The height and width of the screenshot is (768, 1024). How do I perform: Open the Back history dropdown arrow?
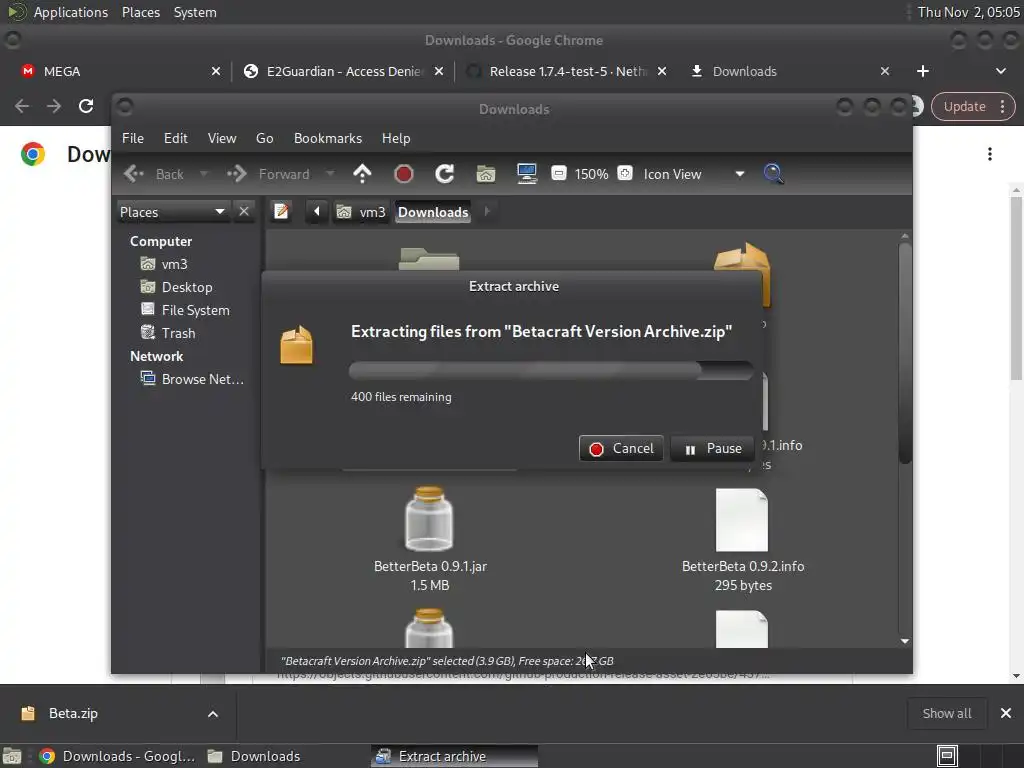point(204,174)
